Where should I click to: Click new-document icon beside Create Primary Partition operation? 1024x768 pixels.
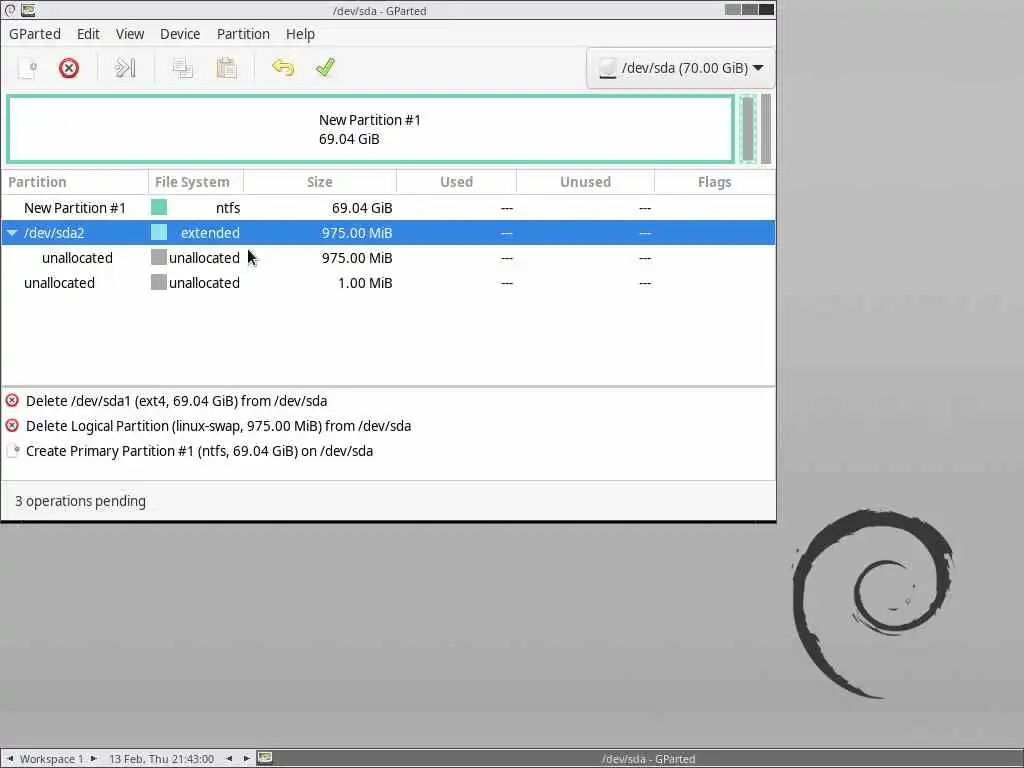pyautogui.click(x=12, y=451)
